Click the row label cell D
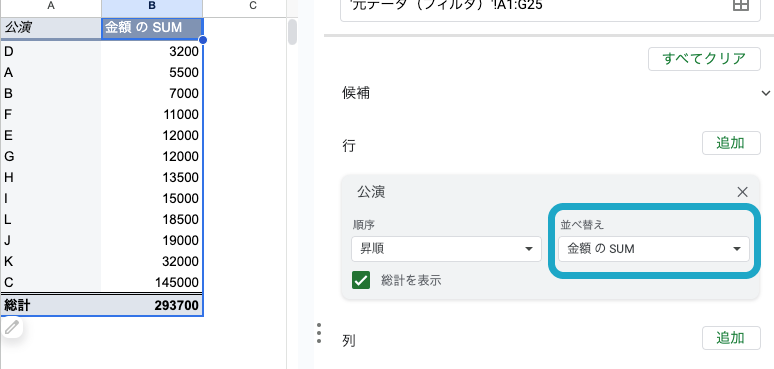Viewport: 774px width, 369px height. [51, 51]
